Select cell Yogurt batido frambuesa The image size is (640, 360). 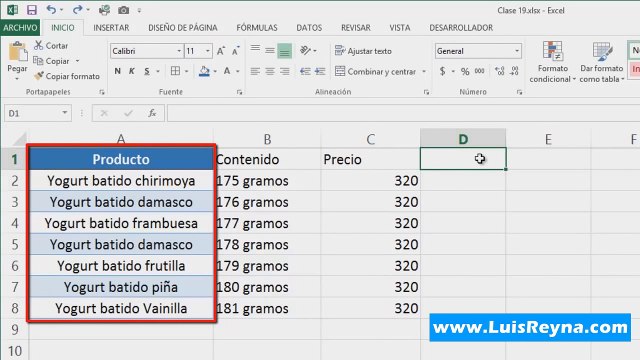click(x=121, y=223)
